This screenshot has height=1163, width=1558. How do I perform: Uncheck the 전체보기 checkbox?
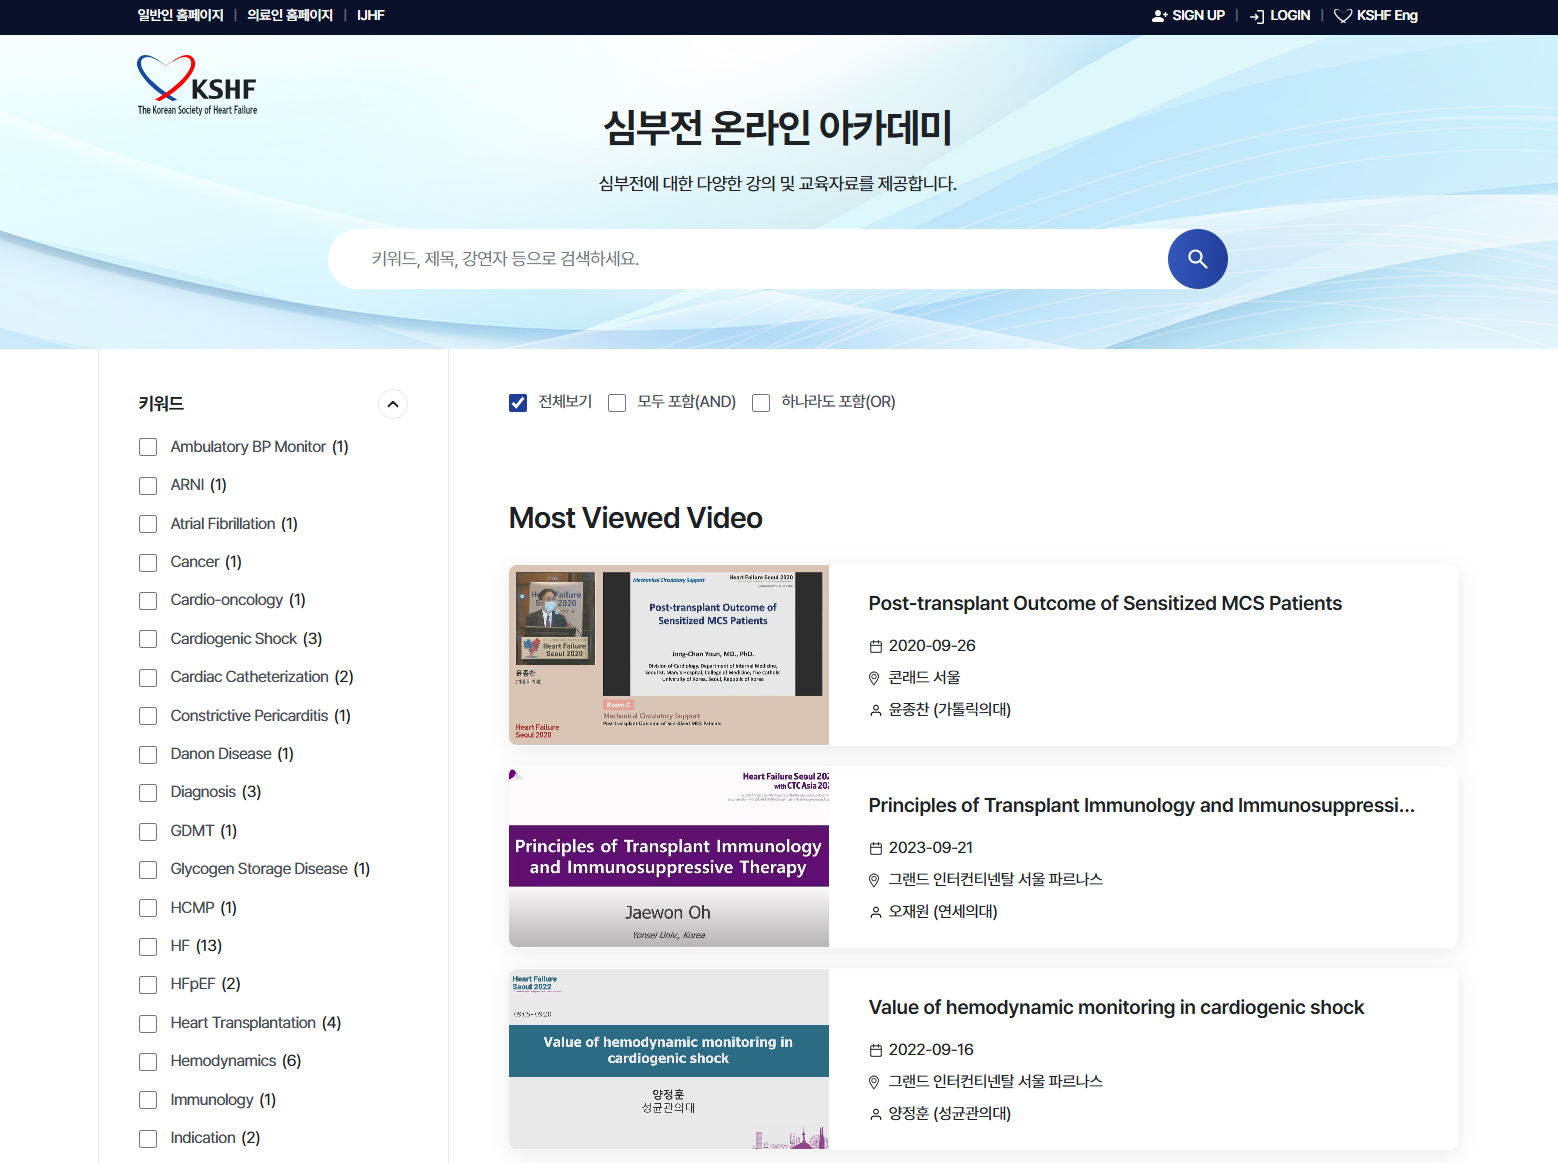518,403
